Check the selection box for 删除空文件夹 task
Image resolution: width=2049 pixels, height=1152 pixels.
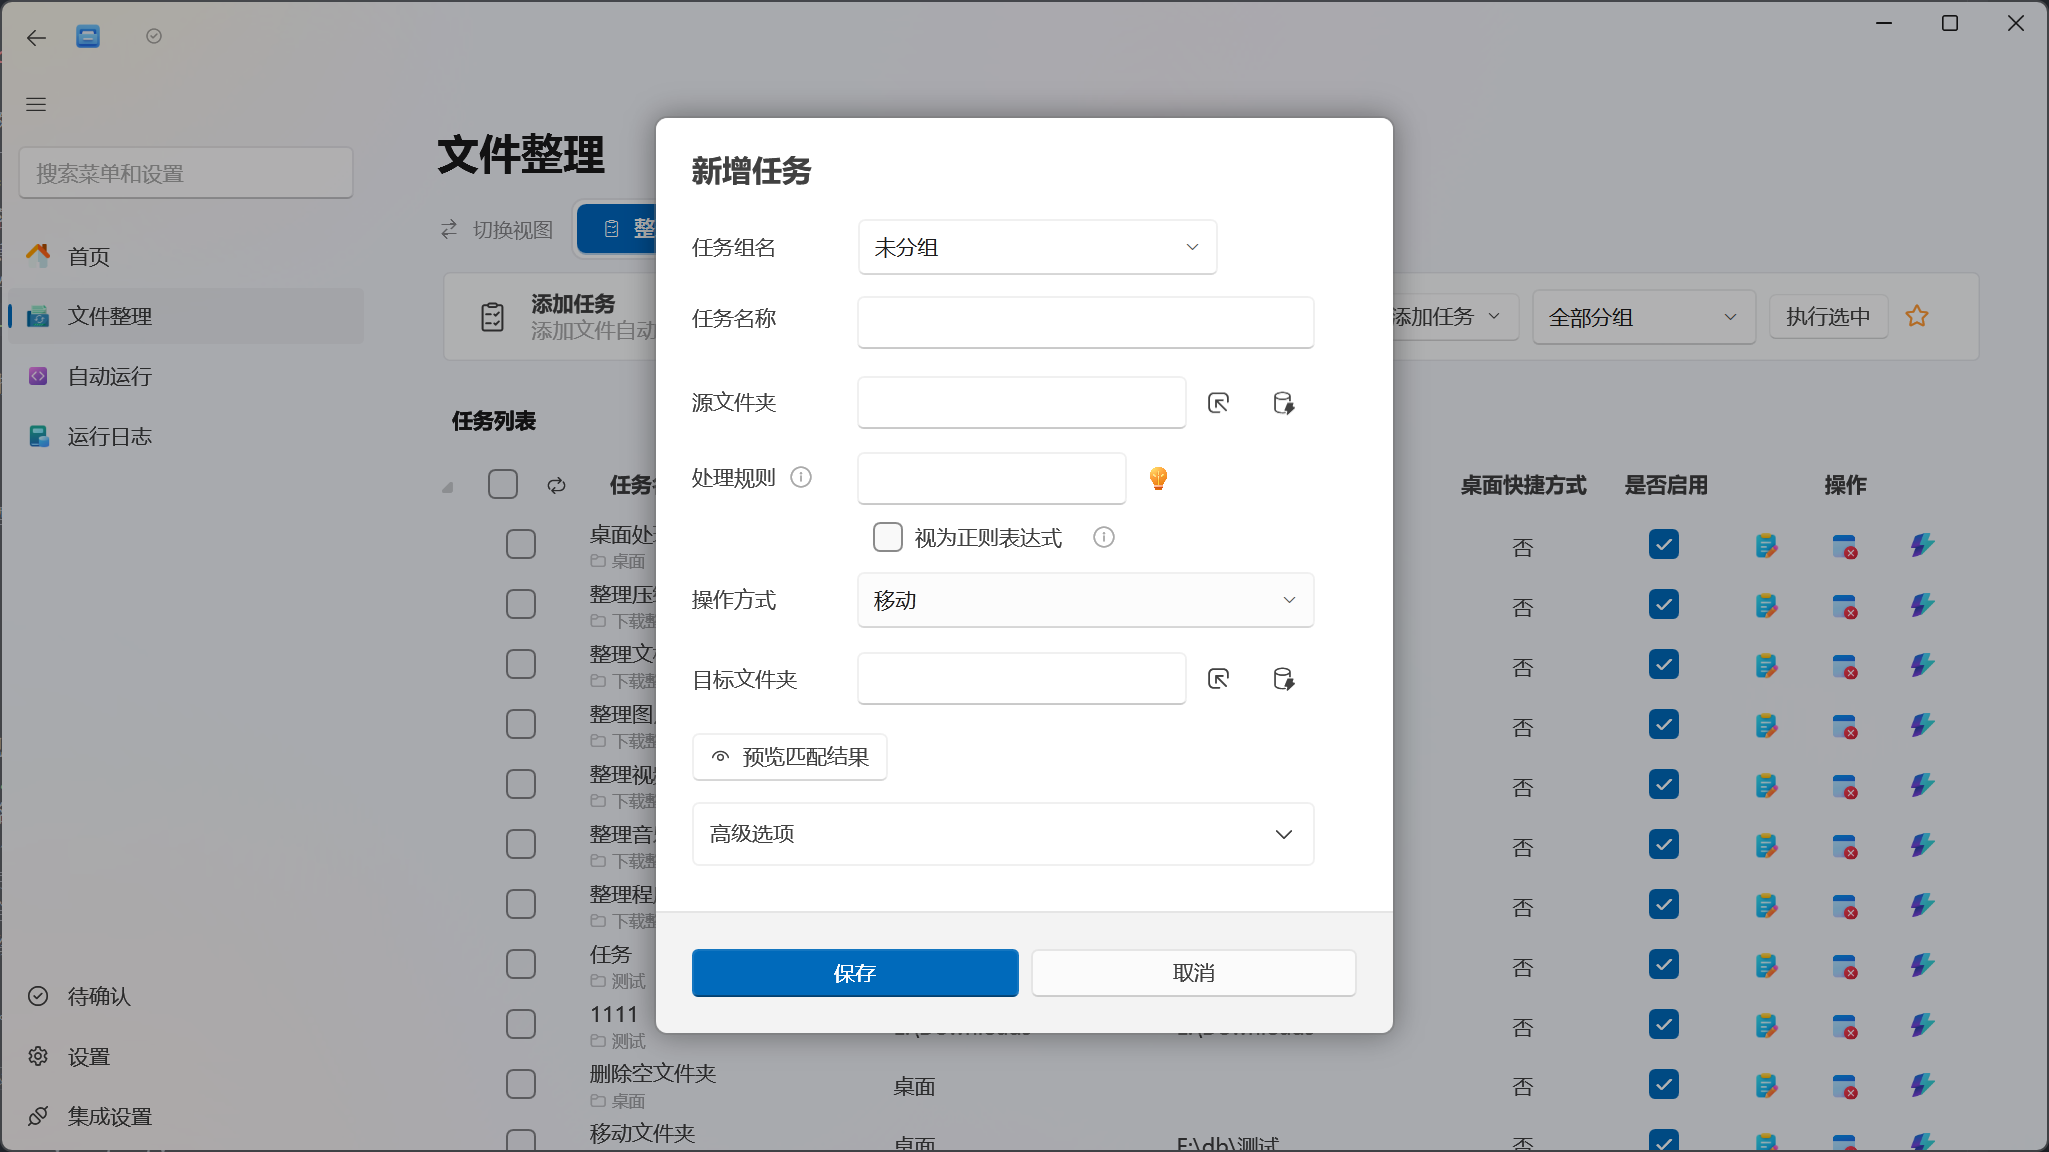tap(521, 1084)
